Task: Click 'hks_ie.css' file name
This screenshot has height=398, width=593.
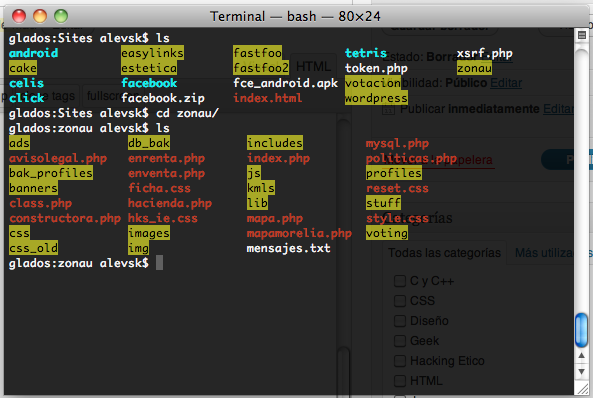Action: click(x=163, y=218)
